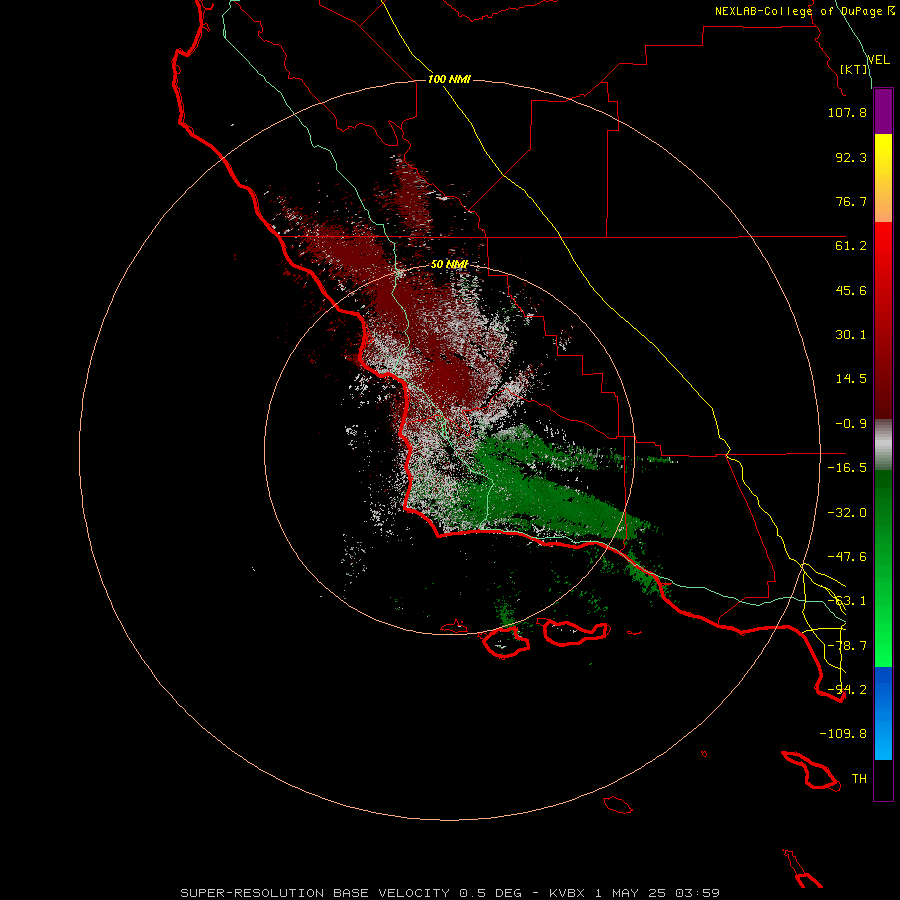Click the -109.8 legend value
Image resolution: width=900 pixels, height=900 pixels.
pos(843,734)
